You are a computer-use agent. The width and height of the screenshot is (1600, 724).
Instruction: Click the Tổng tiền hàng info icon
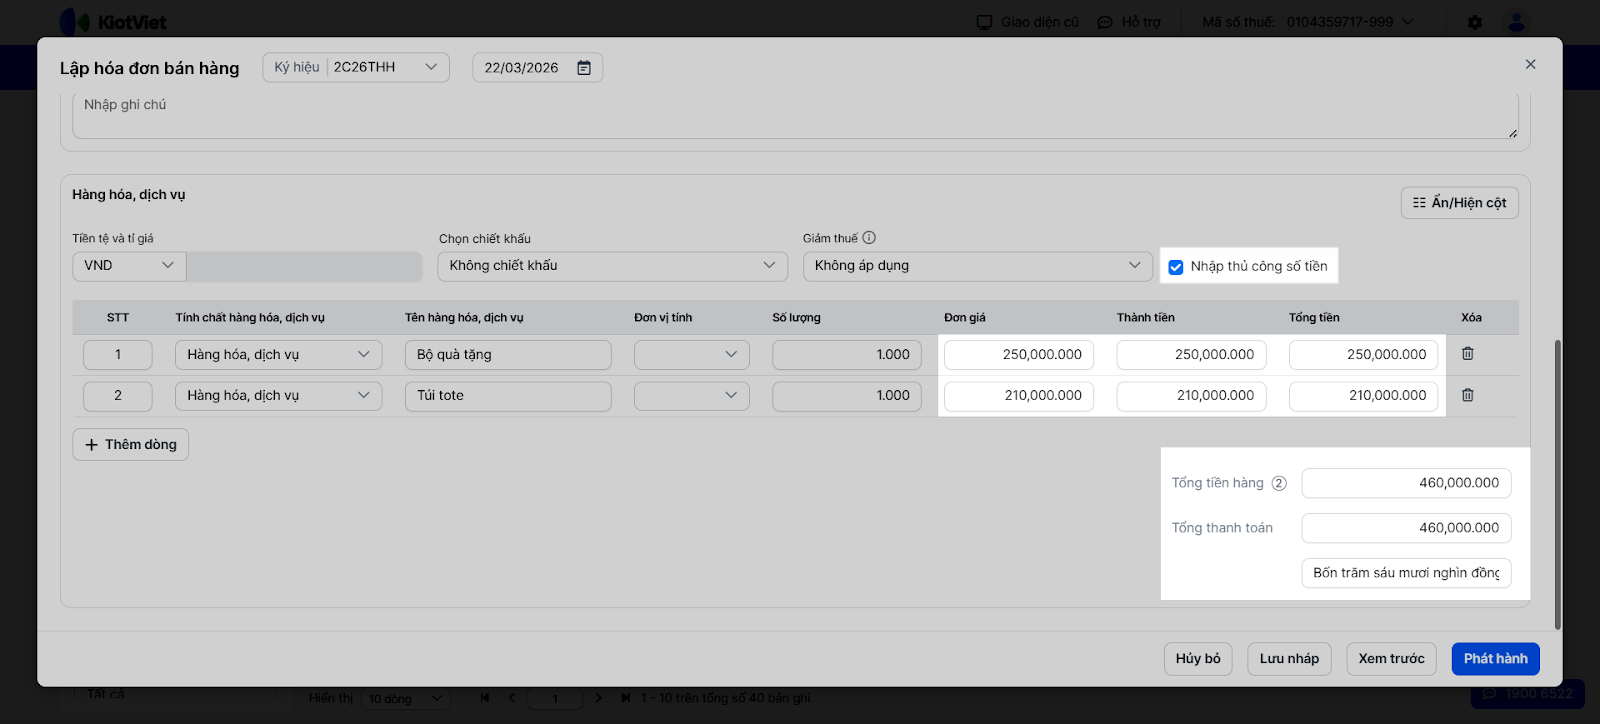1279,483
